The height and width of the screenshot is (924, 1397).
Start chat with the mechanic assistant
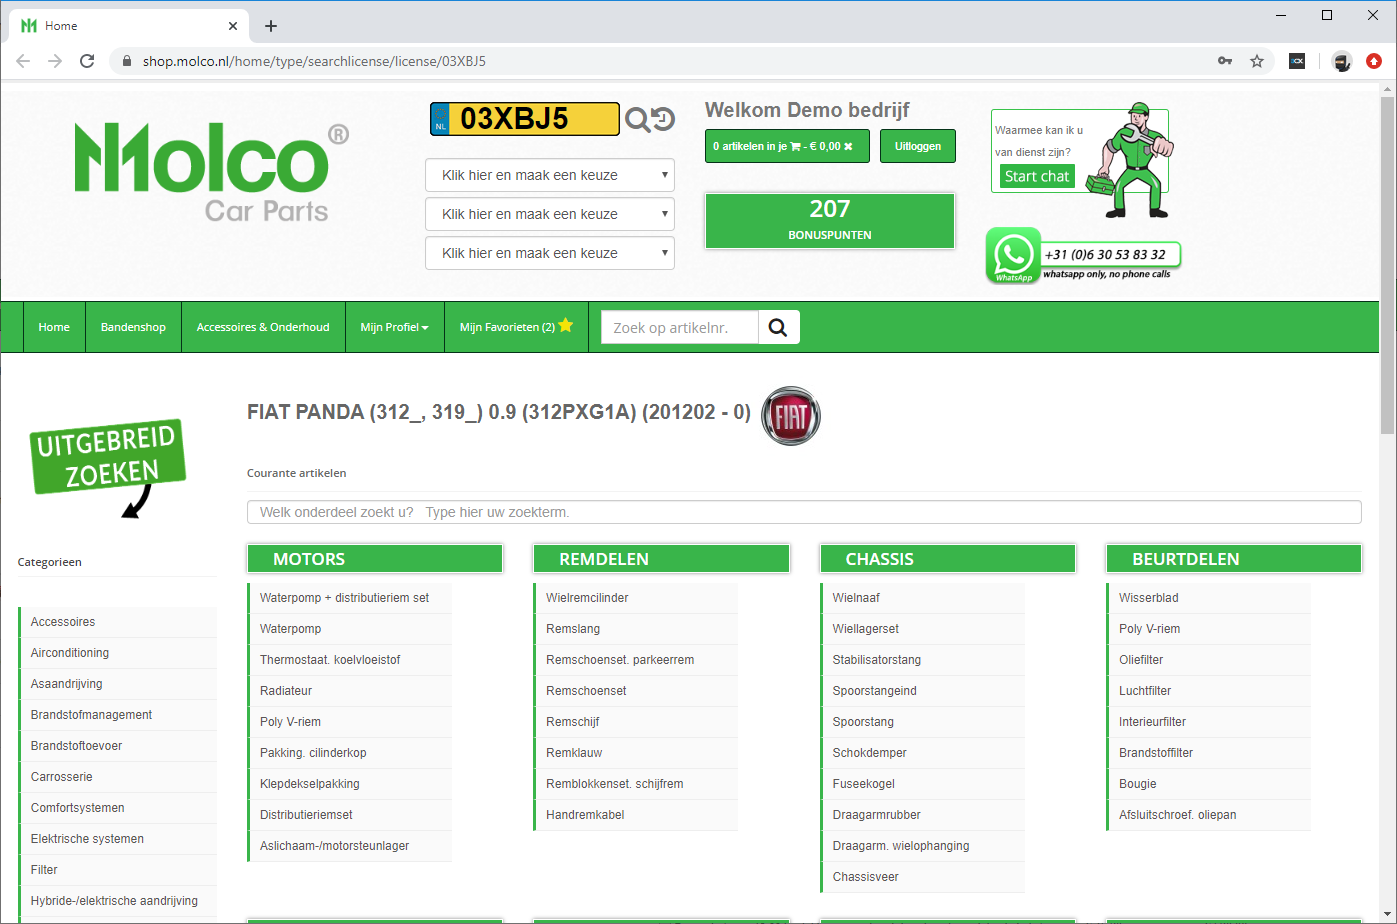pyautogui.click(x=1037, y=176)
